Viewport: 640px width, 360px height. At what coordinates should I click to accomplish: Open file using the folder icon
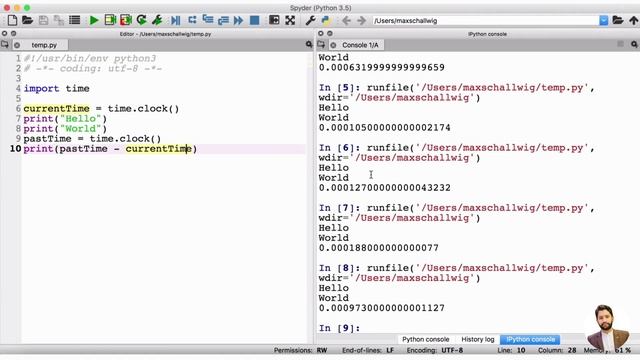click(x=27, y=20)
